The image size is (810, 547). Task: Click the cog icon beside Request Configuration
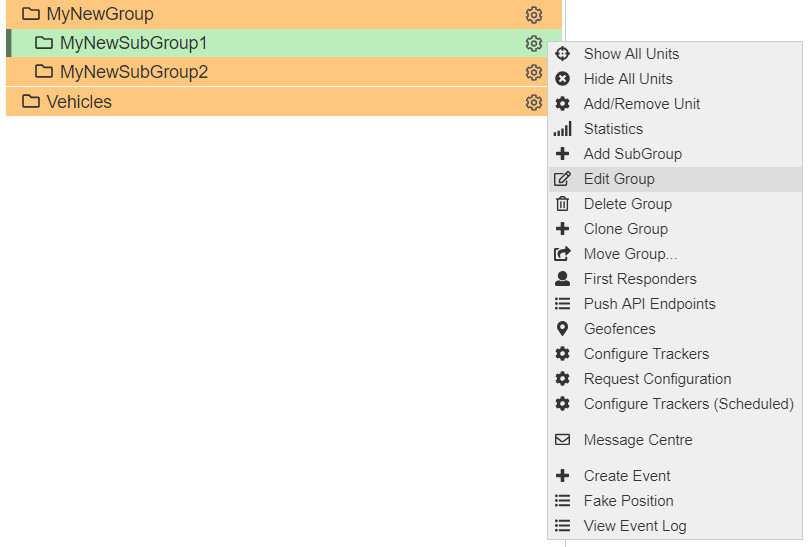pos(563,379)
